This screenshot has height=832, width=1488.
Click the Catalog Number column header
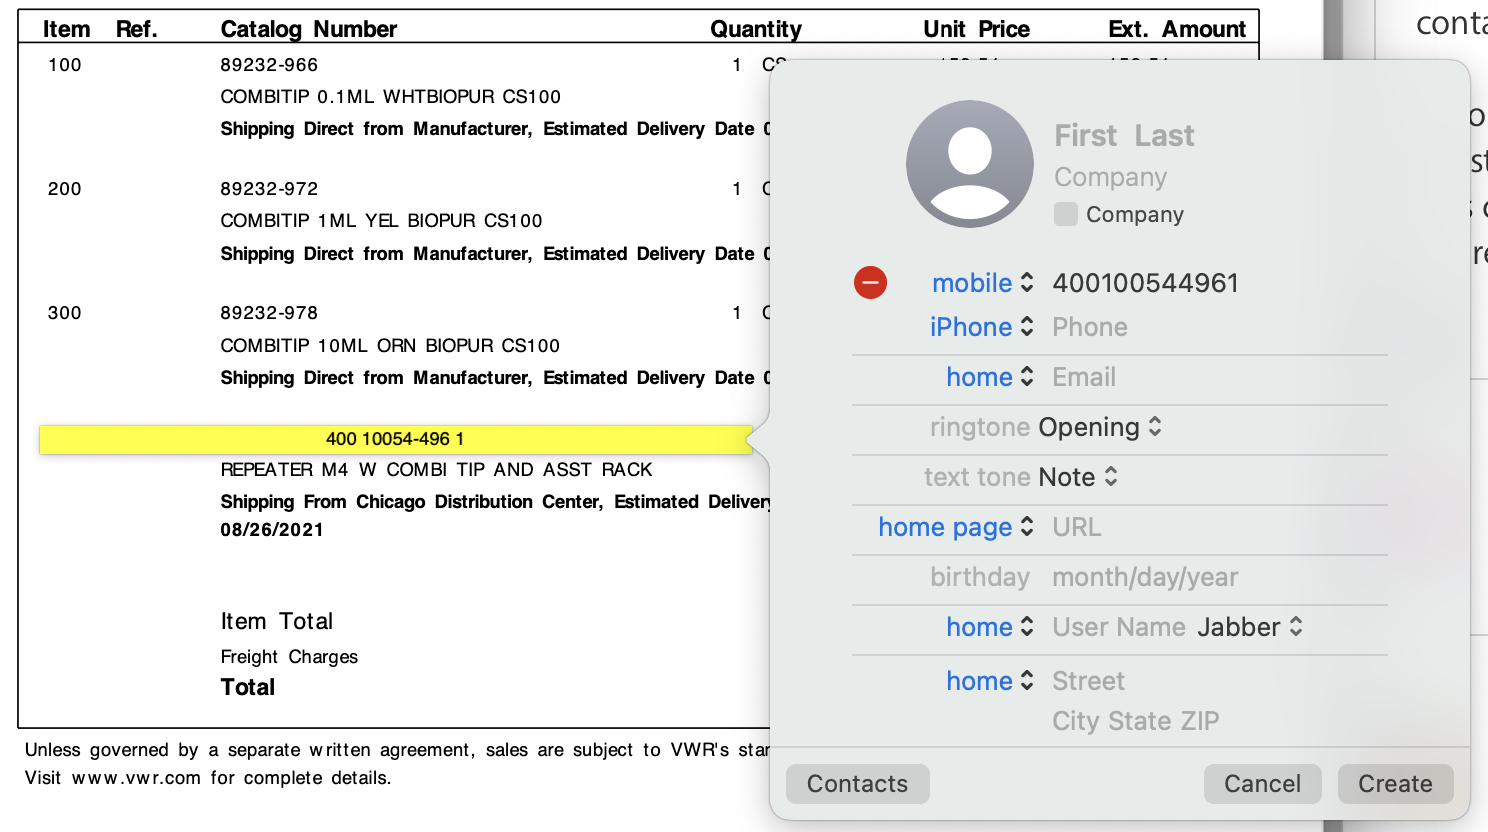(309, 29)
